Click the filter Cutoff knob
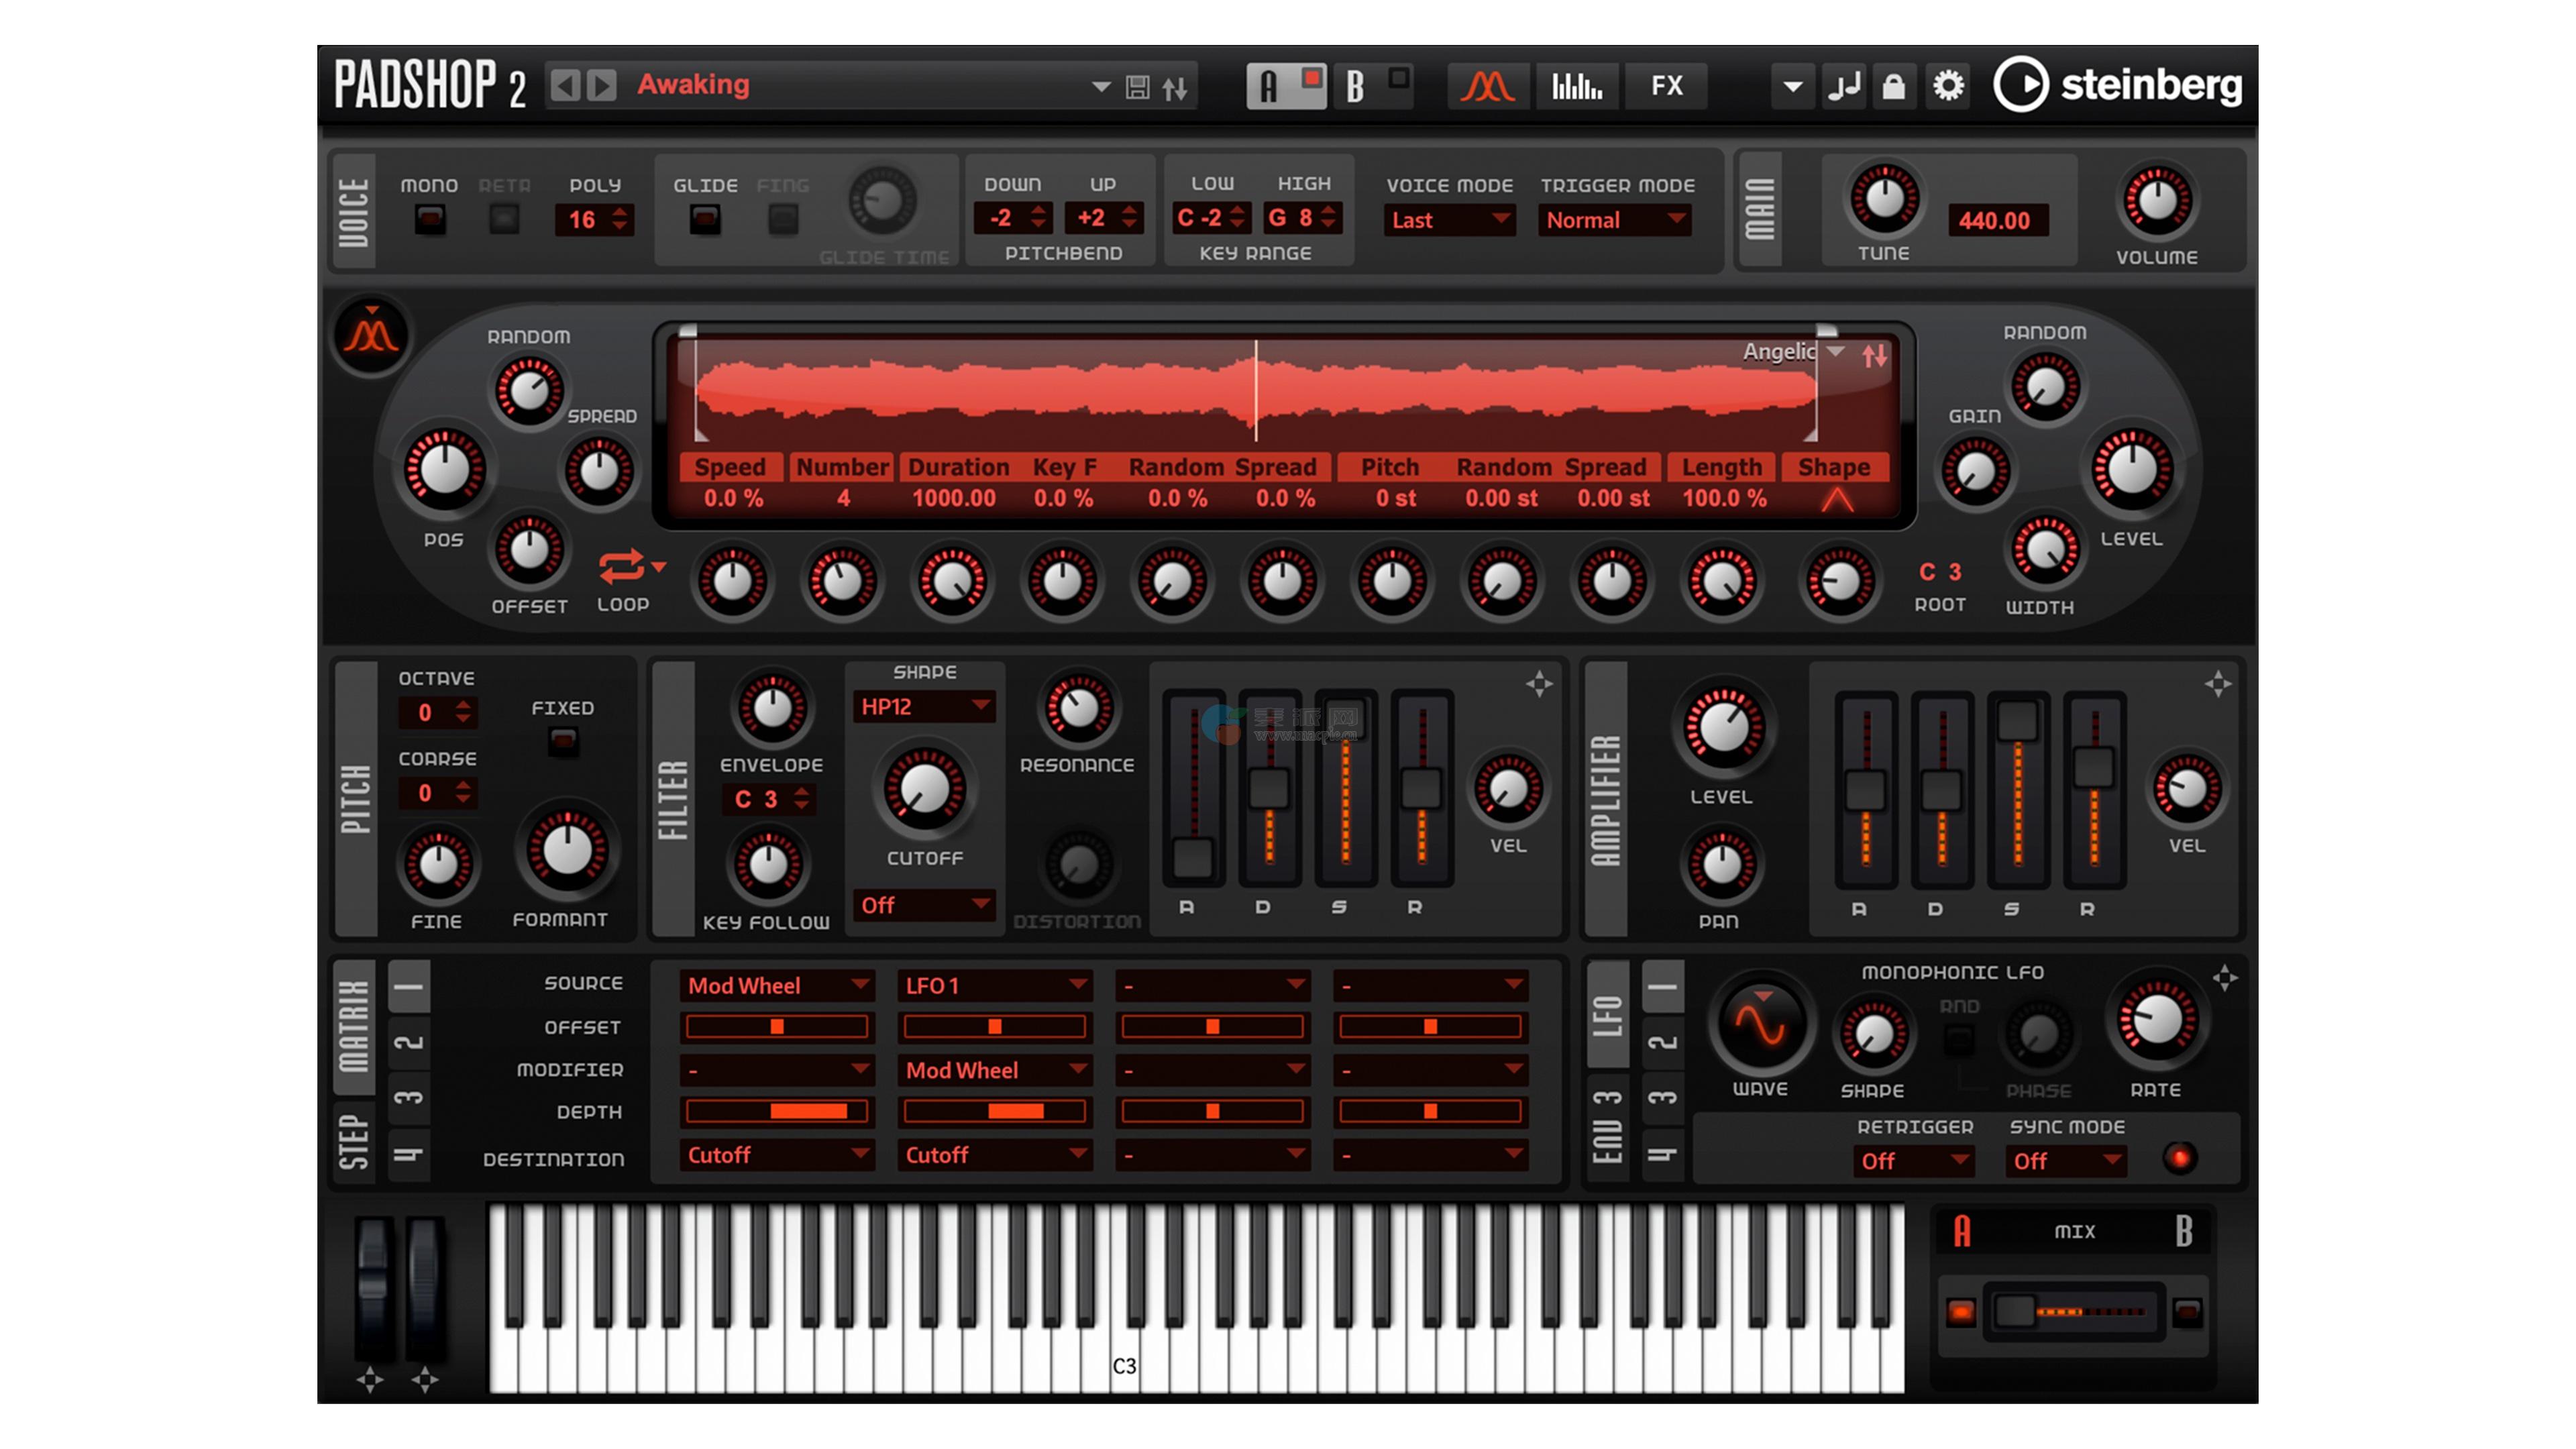The height and width of the screenshot is (1449, 2576). [x=924, y=789]
